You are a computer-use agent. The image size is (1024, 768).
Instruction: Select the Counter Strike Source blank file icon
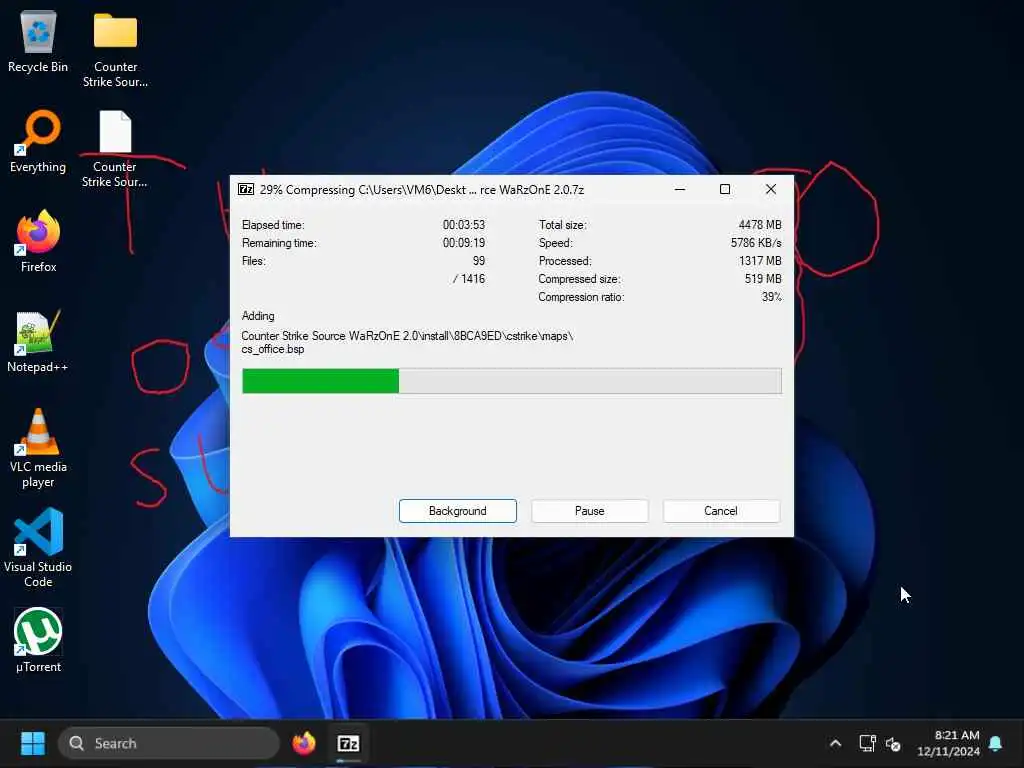point(115,150)
